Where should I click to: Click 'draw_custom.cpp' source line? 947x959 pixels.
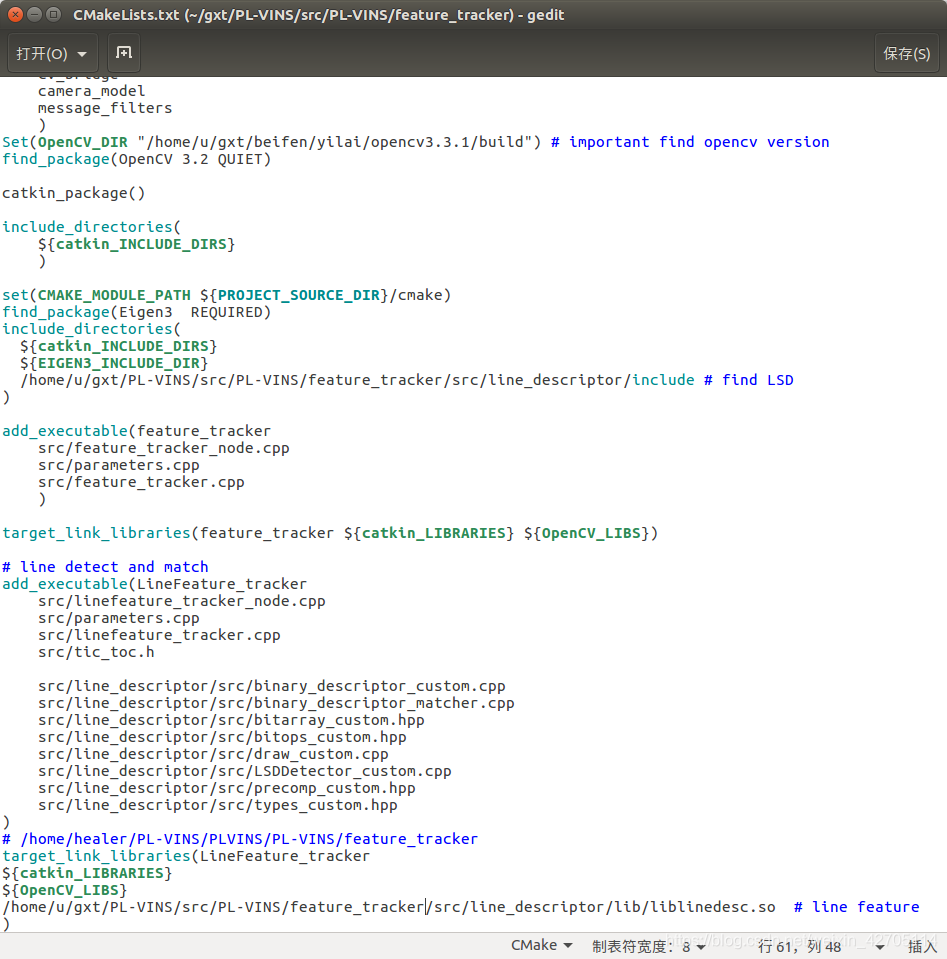(x=213, y=754)
